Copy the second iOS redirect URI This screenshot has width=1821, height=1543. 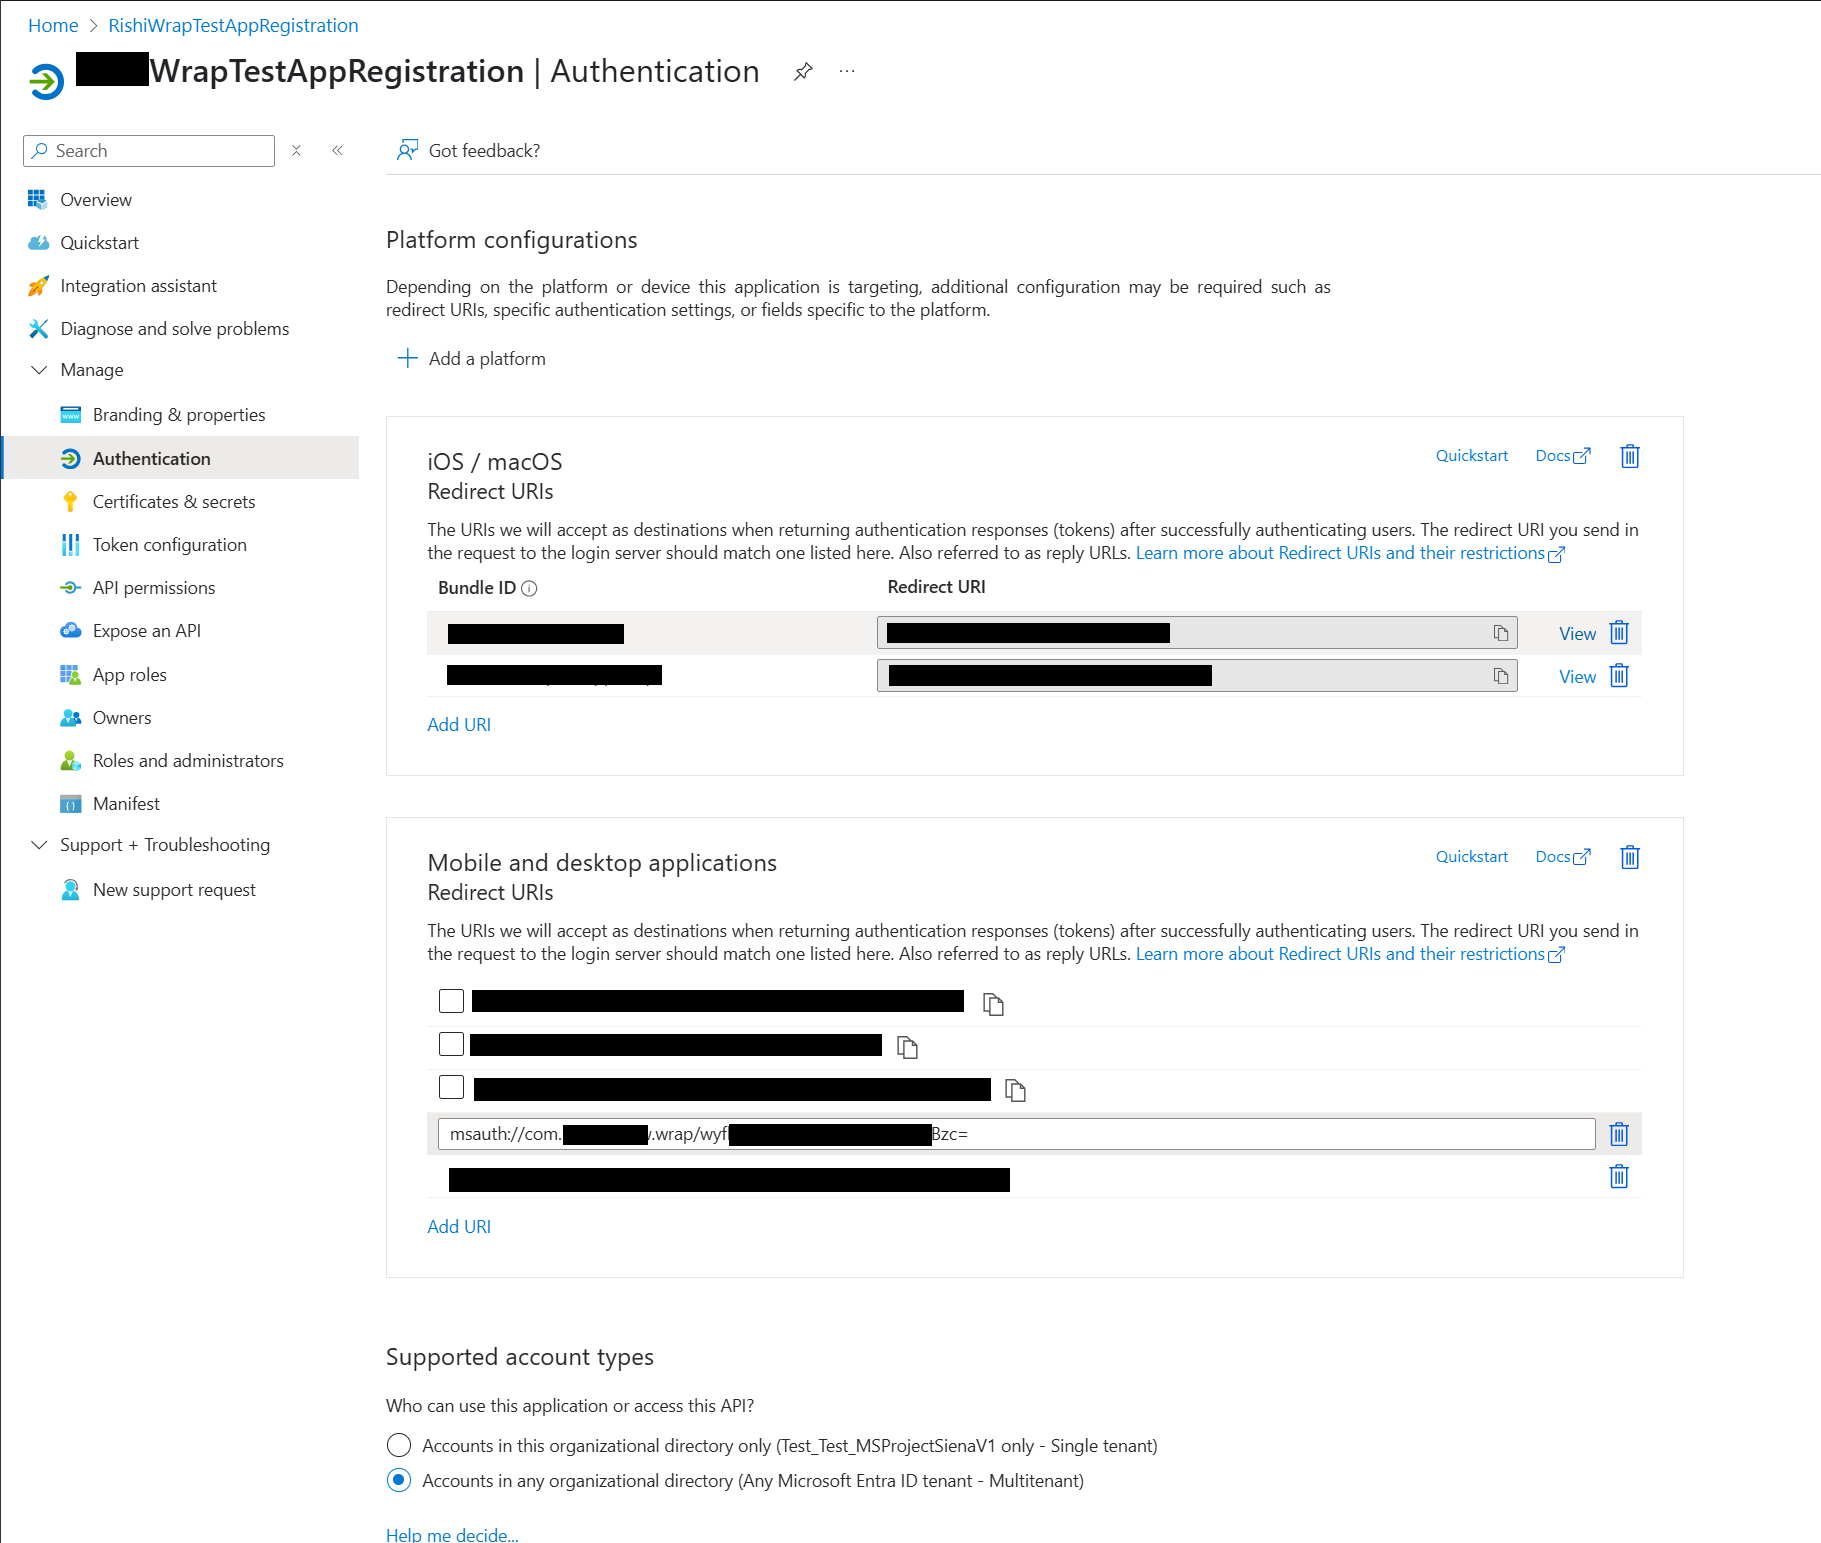[x=1501, y=676]
